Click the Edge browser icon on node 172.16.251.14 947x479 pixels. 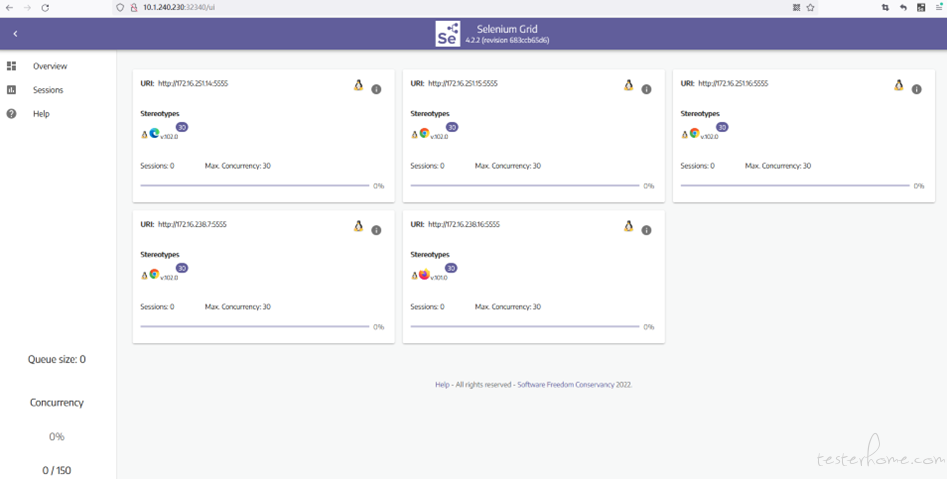click(154, 133)
